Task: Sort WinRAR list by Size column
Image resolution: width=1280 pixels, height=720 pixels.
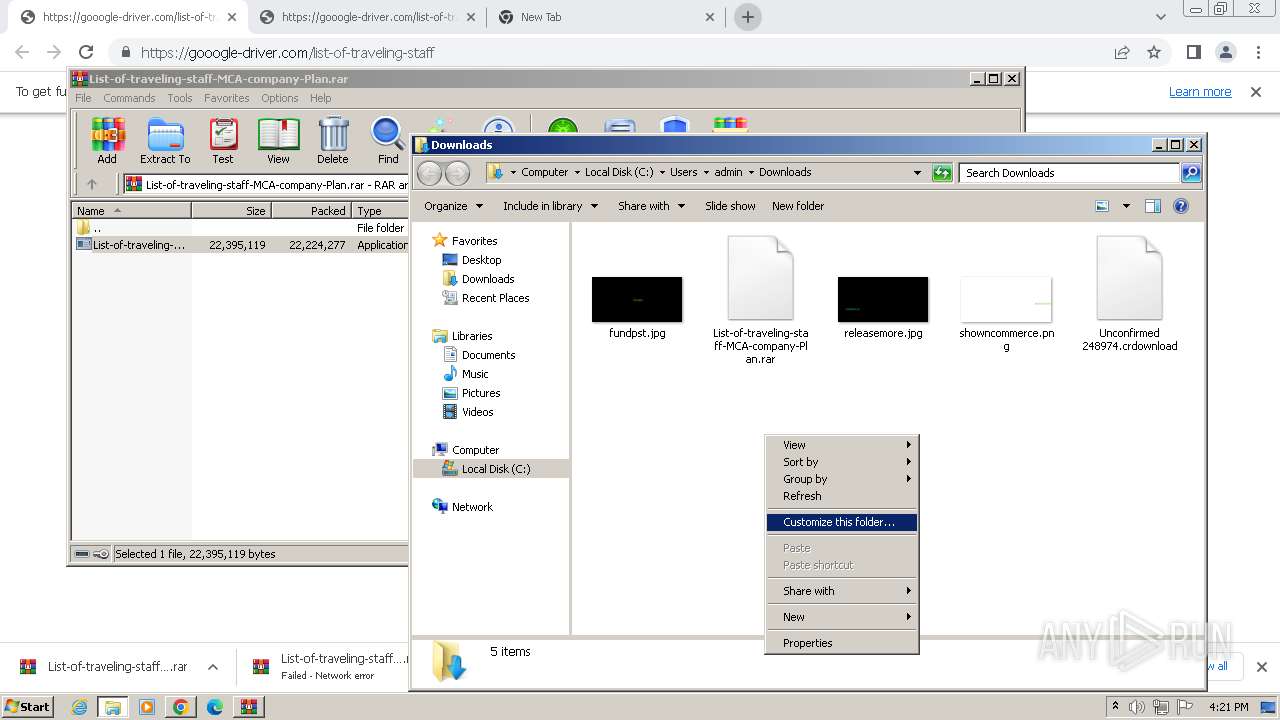Action: point(231,211)
